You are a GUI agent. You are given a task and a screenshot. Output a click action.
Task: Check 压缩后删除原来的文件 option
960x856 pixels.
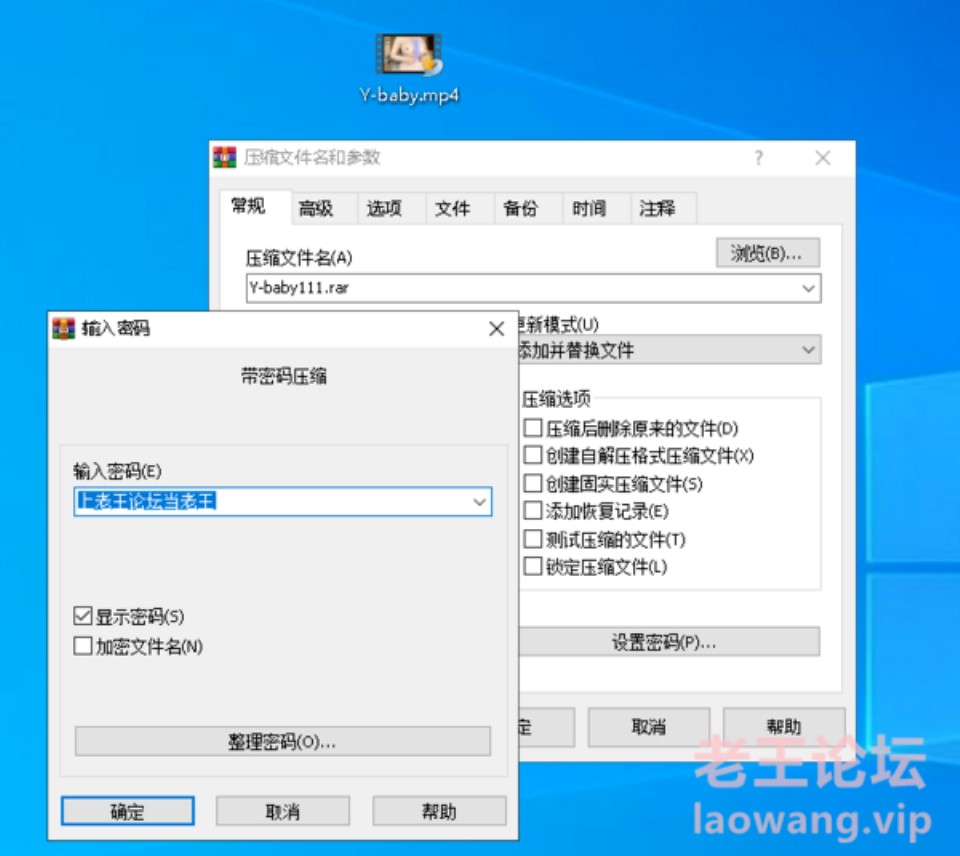point(533,429)
